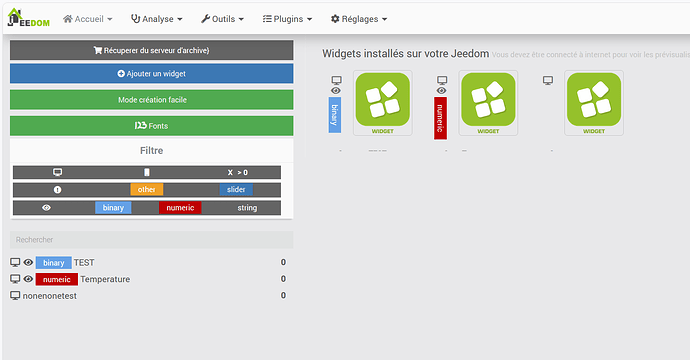This screenshot has height=360, width=690.
Task: Click monitor icon in TEST row
Action: point(15,263)
